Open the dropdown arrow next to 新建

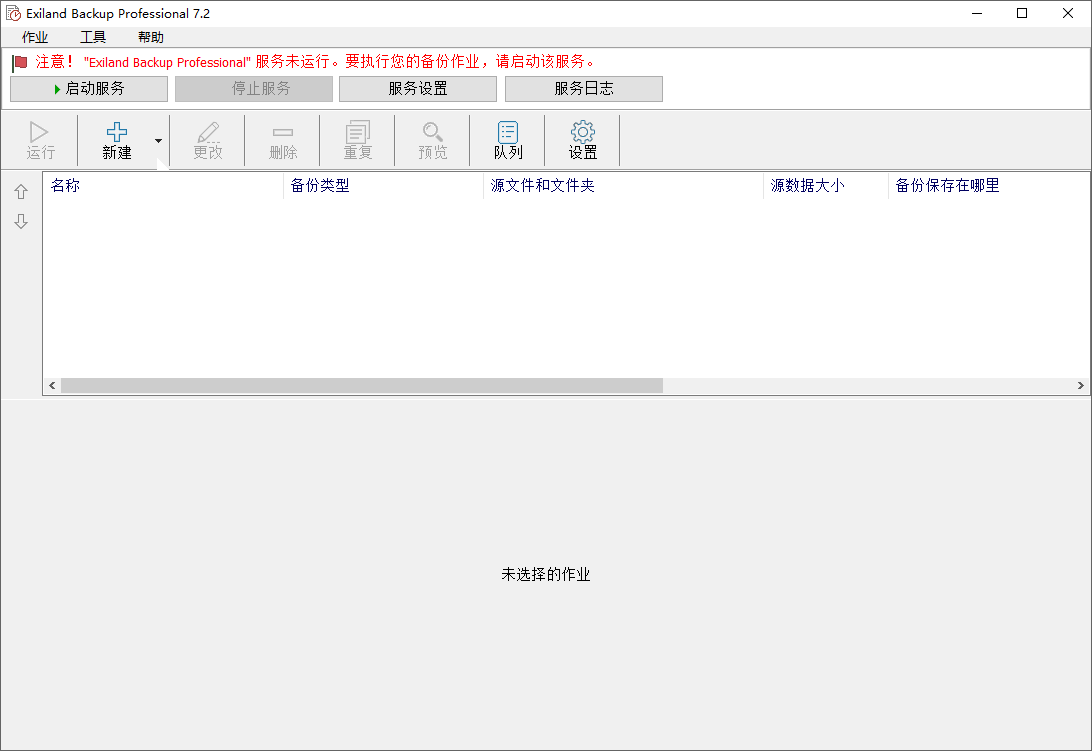tap(159, 141)
